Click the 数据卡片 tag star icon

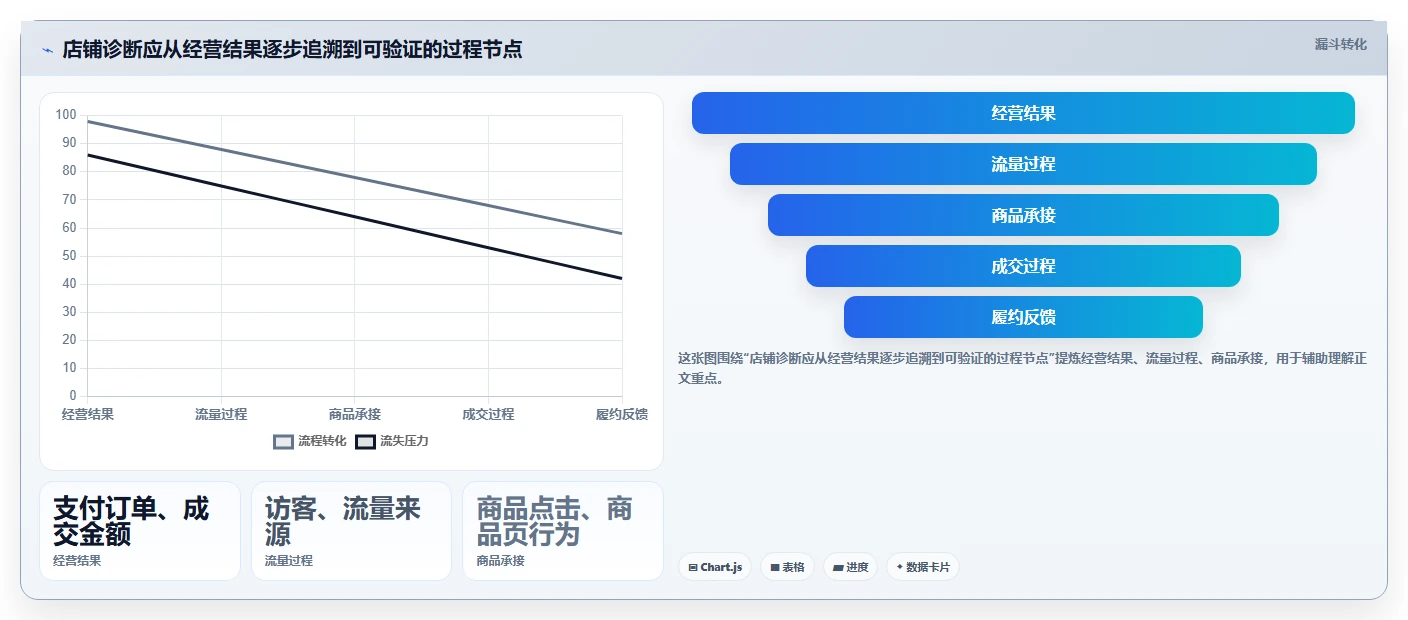(x=900, y=567)
